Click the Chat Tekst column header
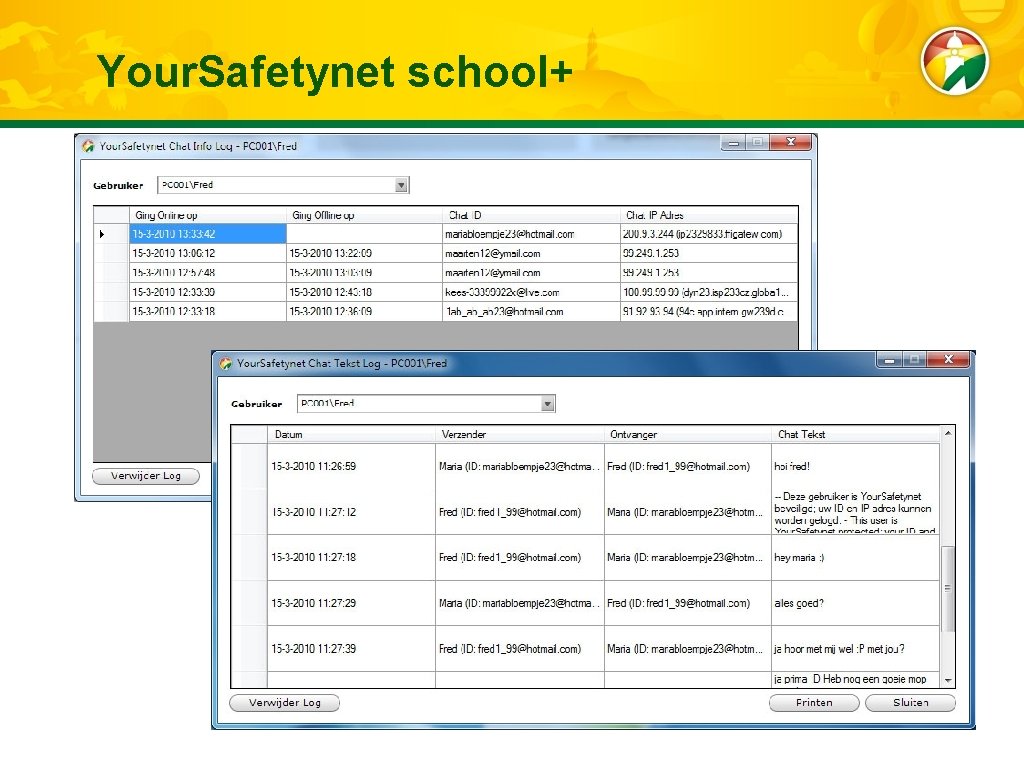This screenshot has height=768, width=1024. pyautogui.click(x=856, y=434)
